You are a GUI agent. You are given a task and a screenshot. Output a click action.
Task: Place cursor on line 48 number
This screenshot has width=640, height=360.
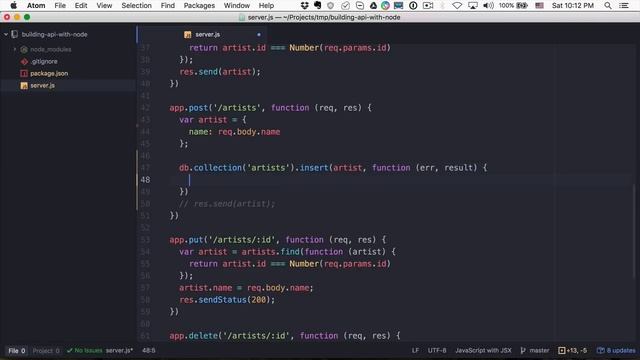coord(145,180)
